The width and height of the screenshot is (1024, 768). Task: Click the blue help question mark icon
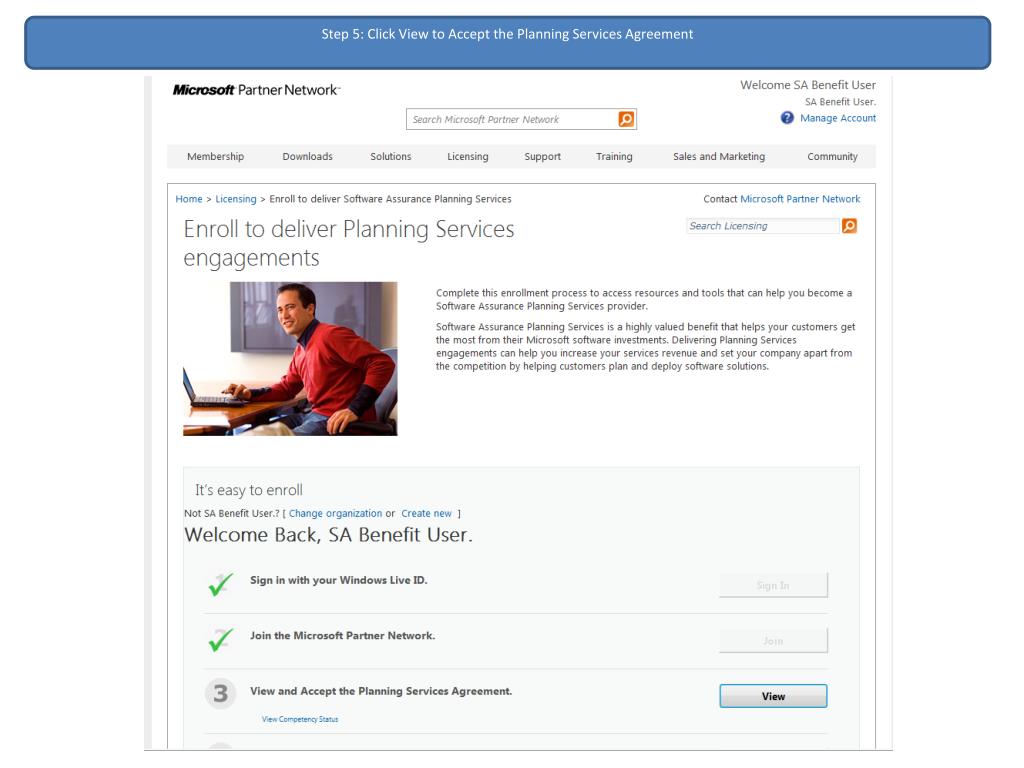(787, 118)
